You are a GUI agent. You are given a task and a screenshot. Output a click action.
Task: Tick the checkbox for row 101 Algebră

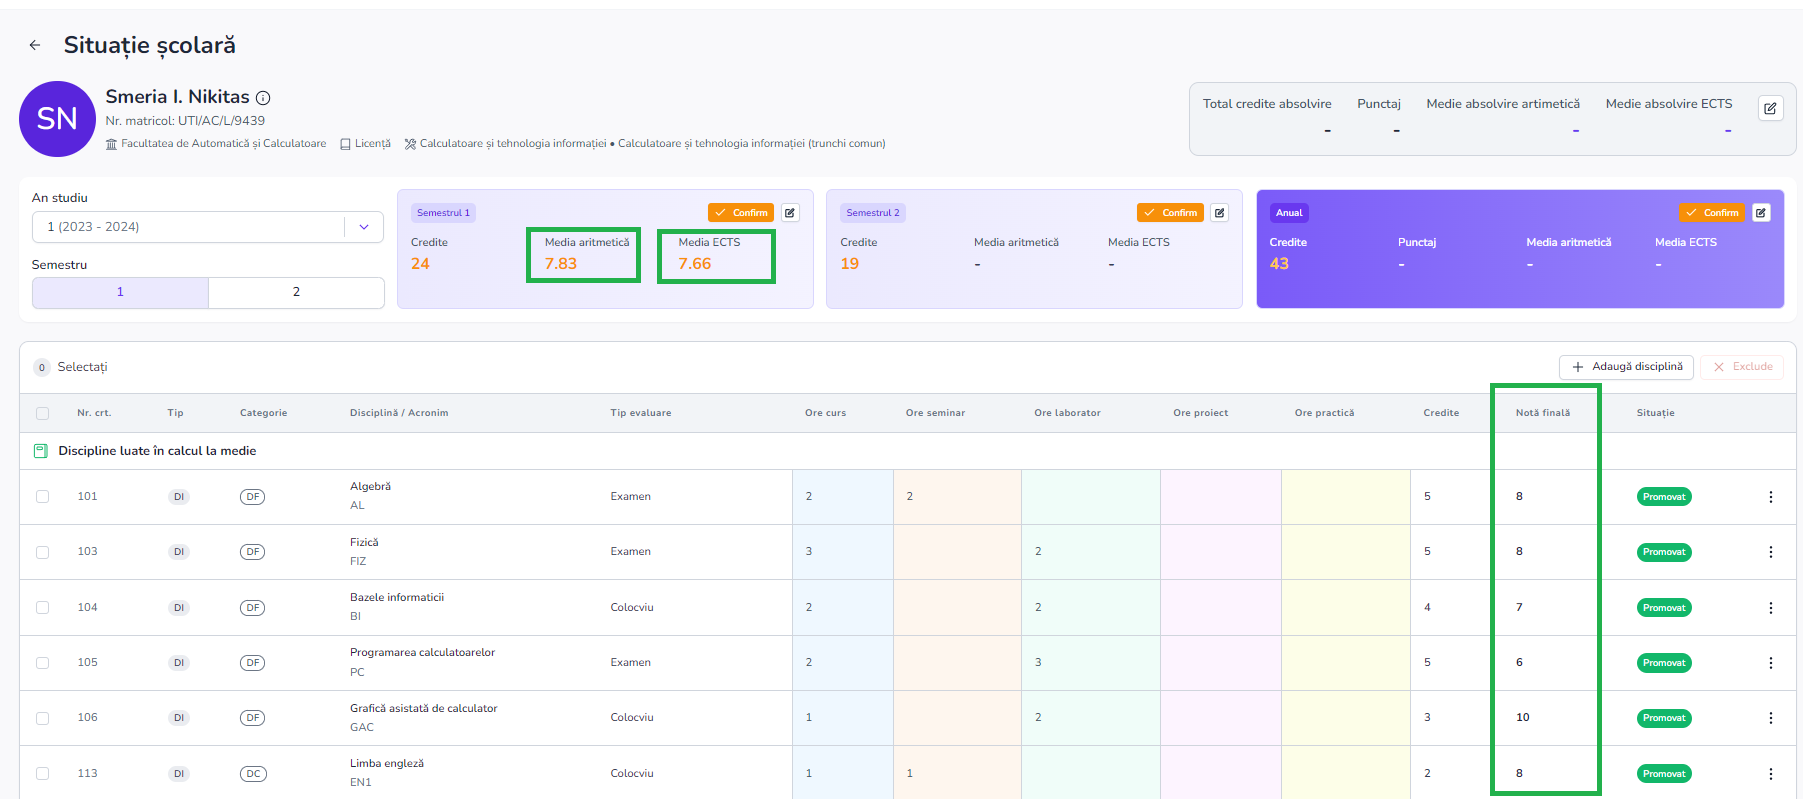coord(42,497)
